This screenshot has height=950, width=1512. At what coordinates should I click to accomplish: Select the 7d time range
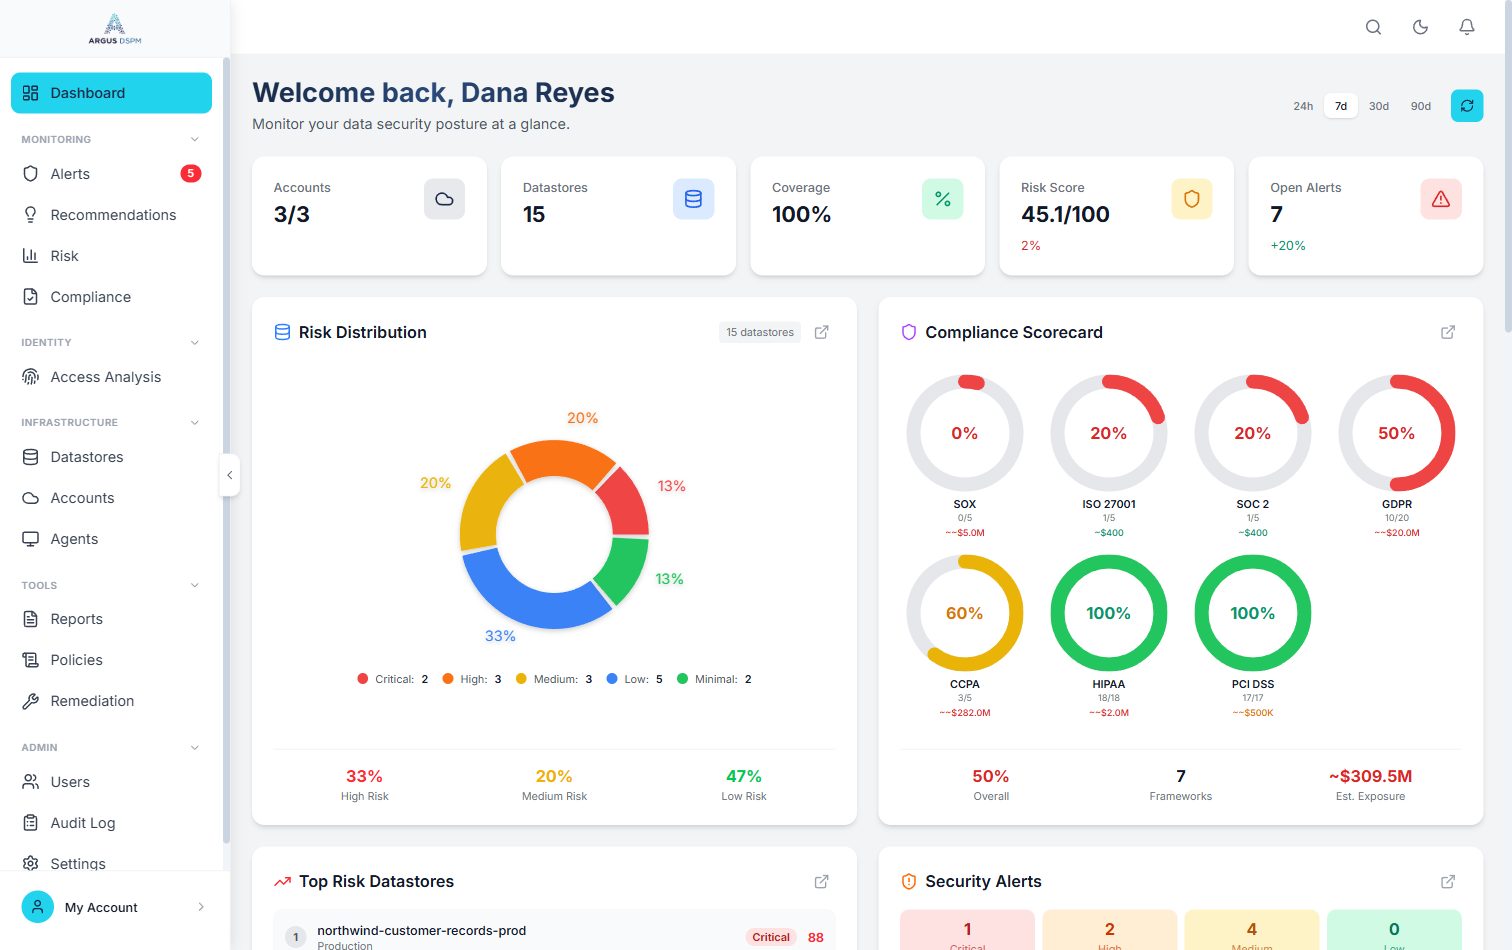[1341, 106]
